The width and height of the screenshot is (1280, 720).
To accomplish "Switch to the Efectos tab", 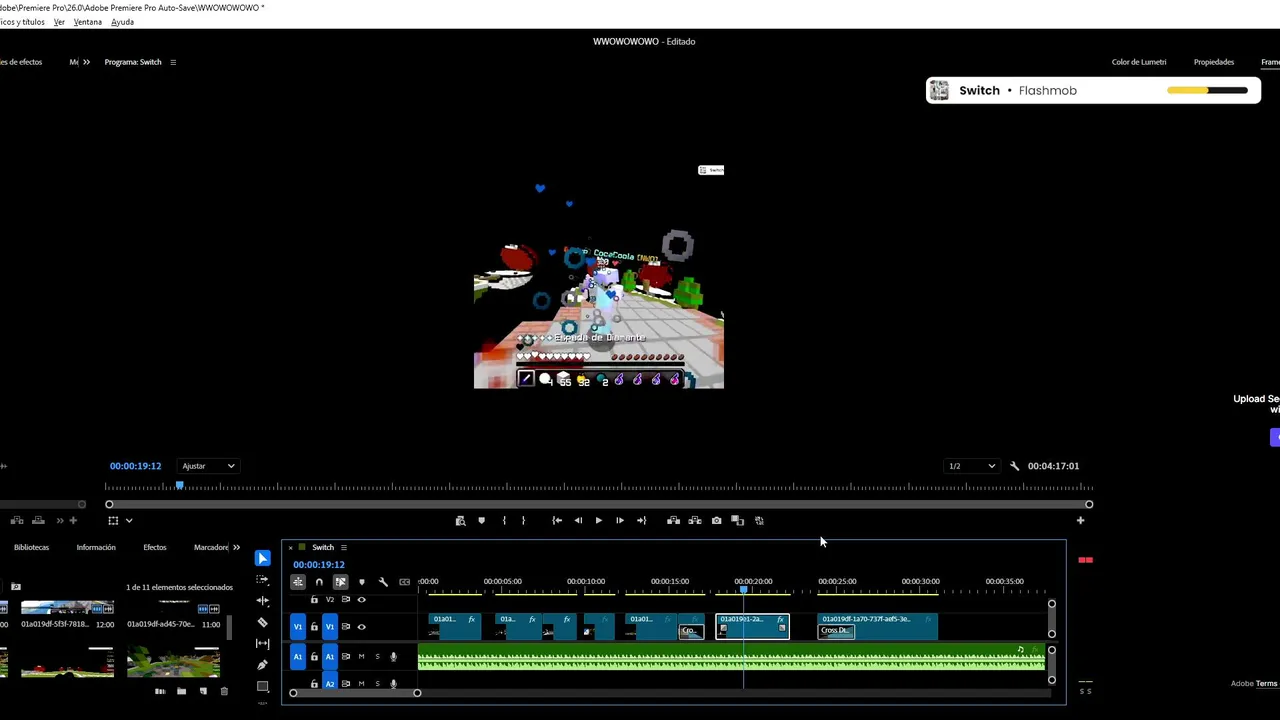I will coord(155,548).
